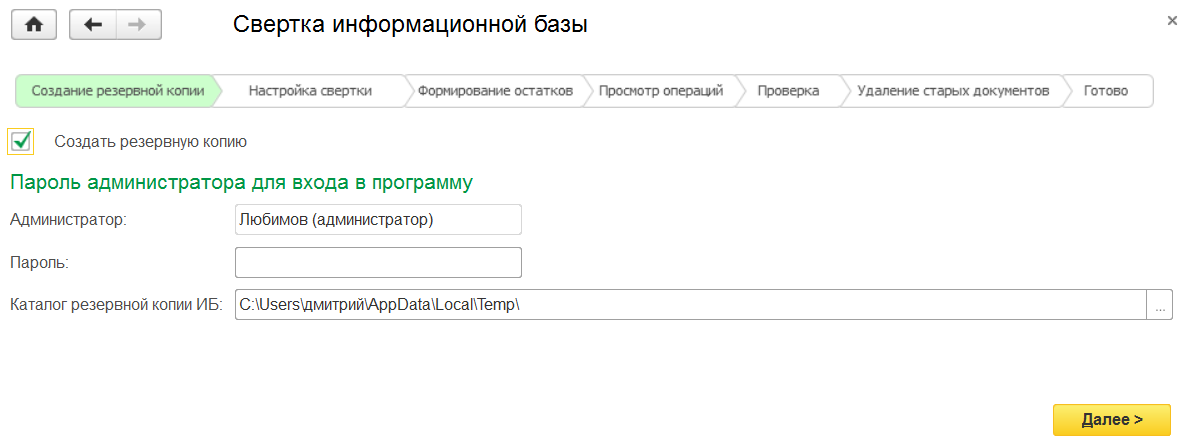Viewport: 1178px width, 441px height.
Task: Click the Каталог резервной копии ИБ path field
Action: [x=690, y=305]
